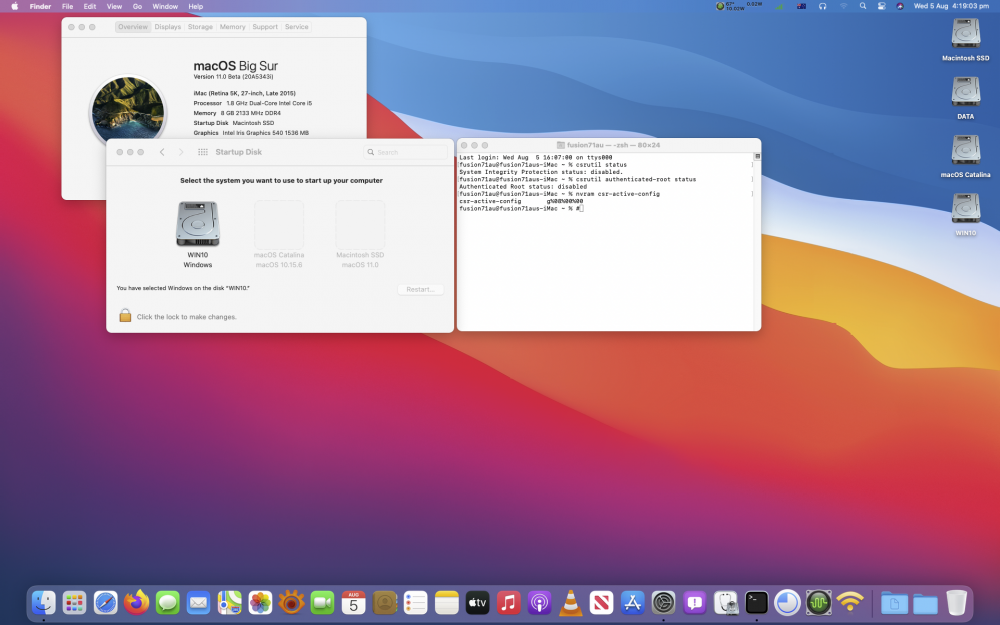Launch Safari from the dock

[x=106, y=602]
